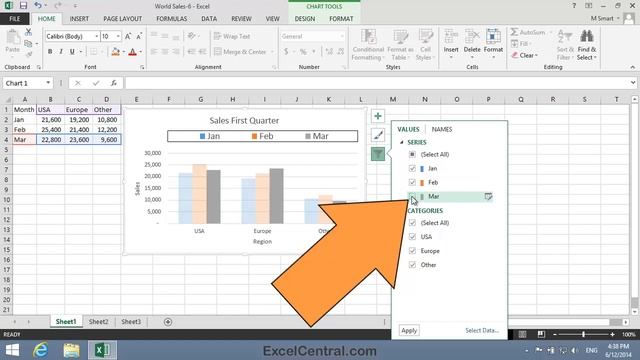The image size is (640, 360).
Task: Open the Chart Tools DESIGN tab
Action: coord(305,19)
